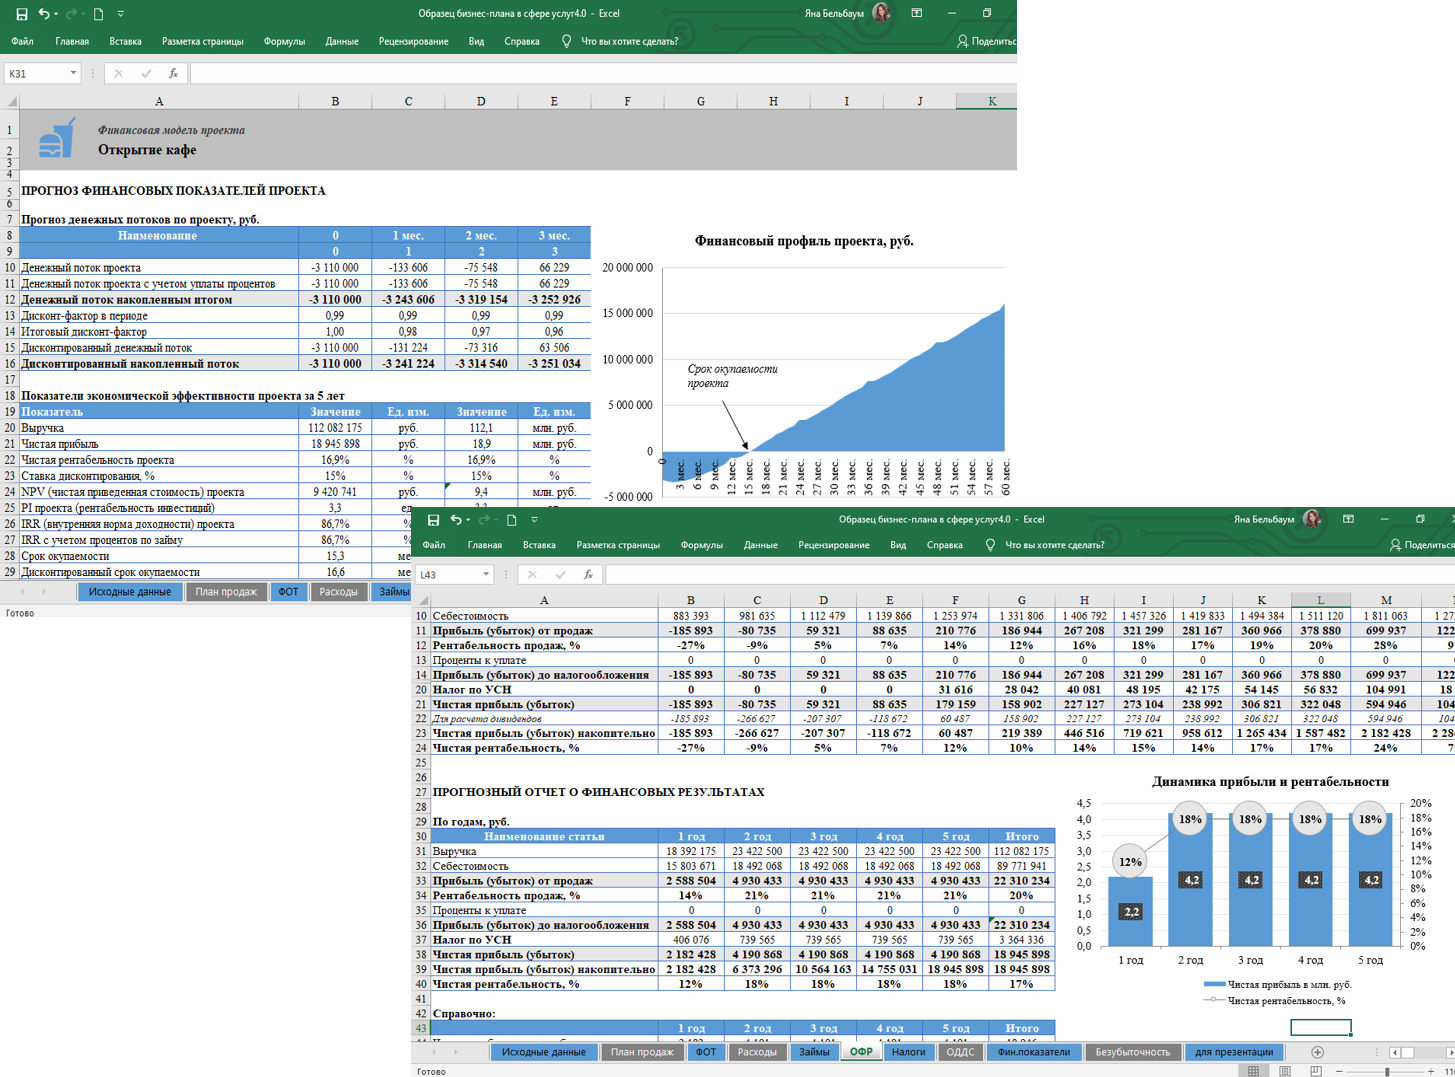The image size is (1455, 1077).
Task: Click Save icon in the K31 workbook window
Action: point(21,14)
